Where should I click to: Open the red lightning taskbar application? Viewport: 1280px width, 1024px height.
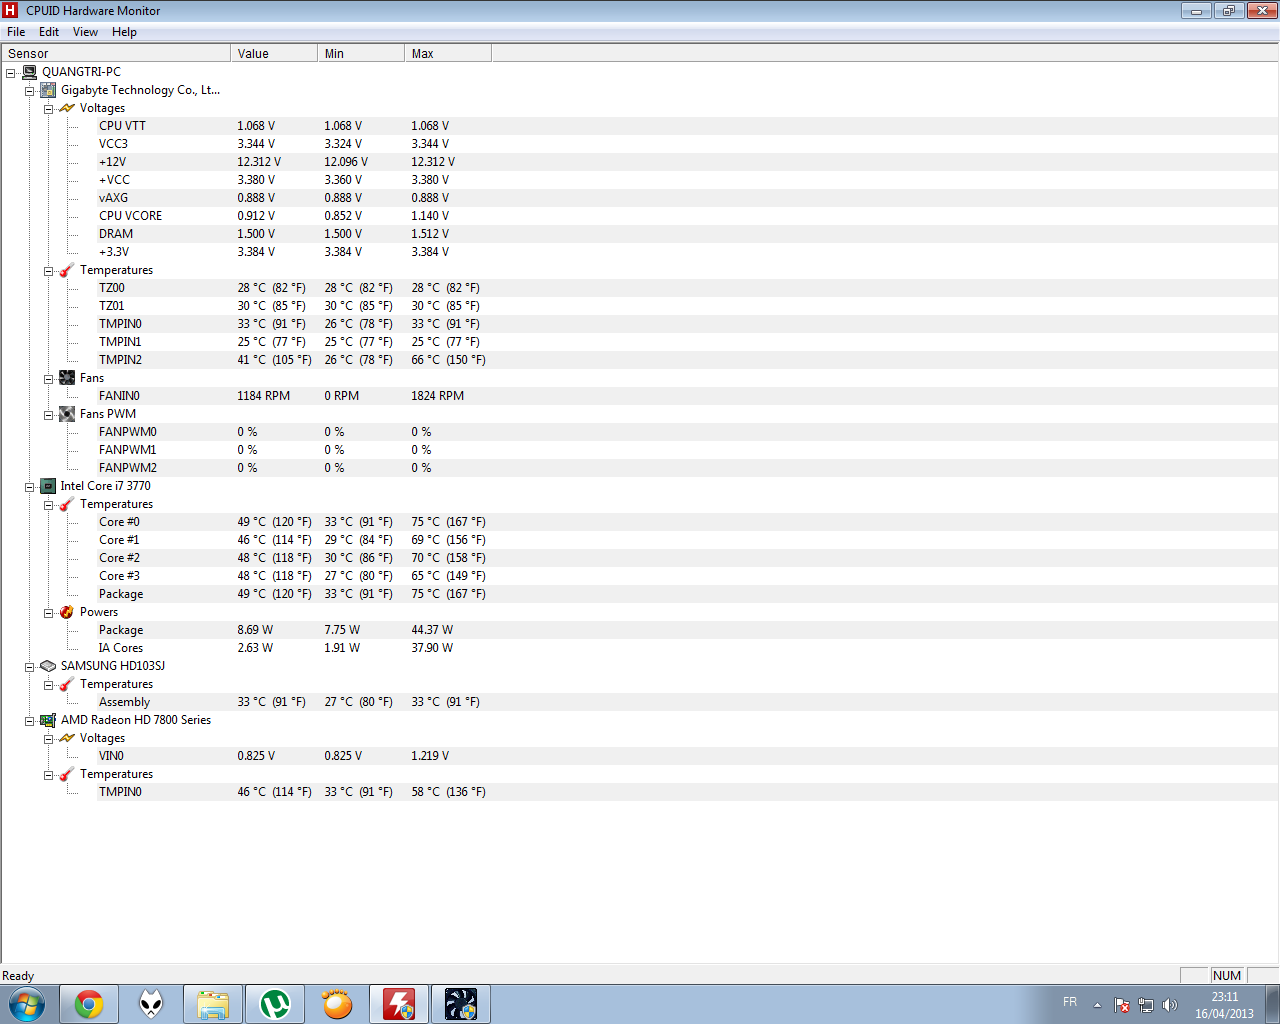tap(399, 1004)
